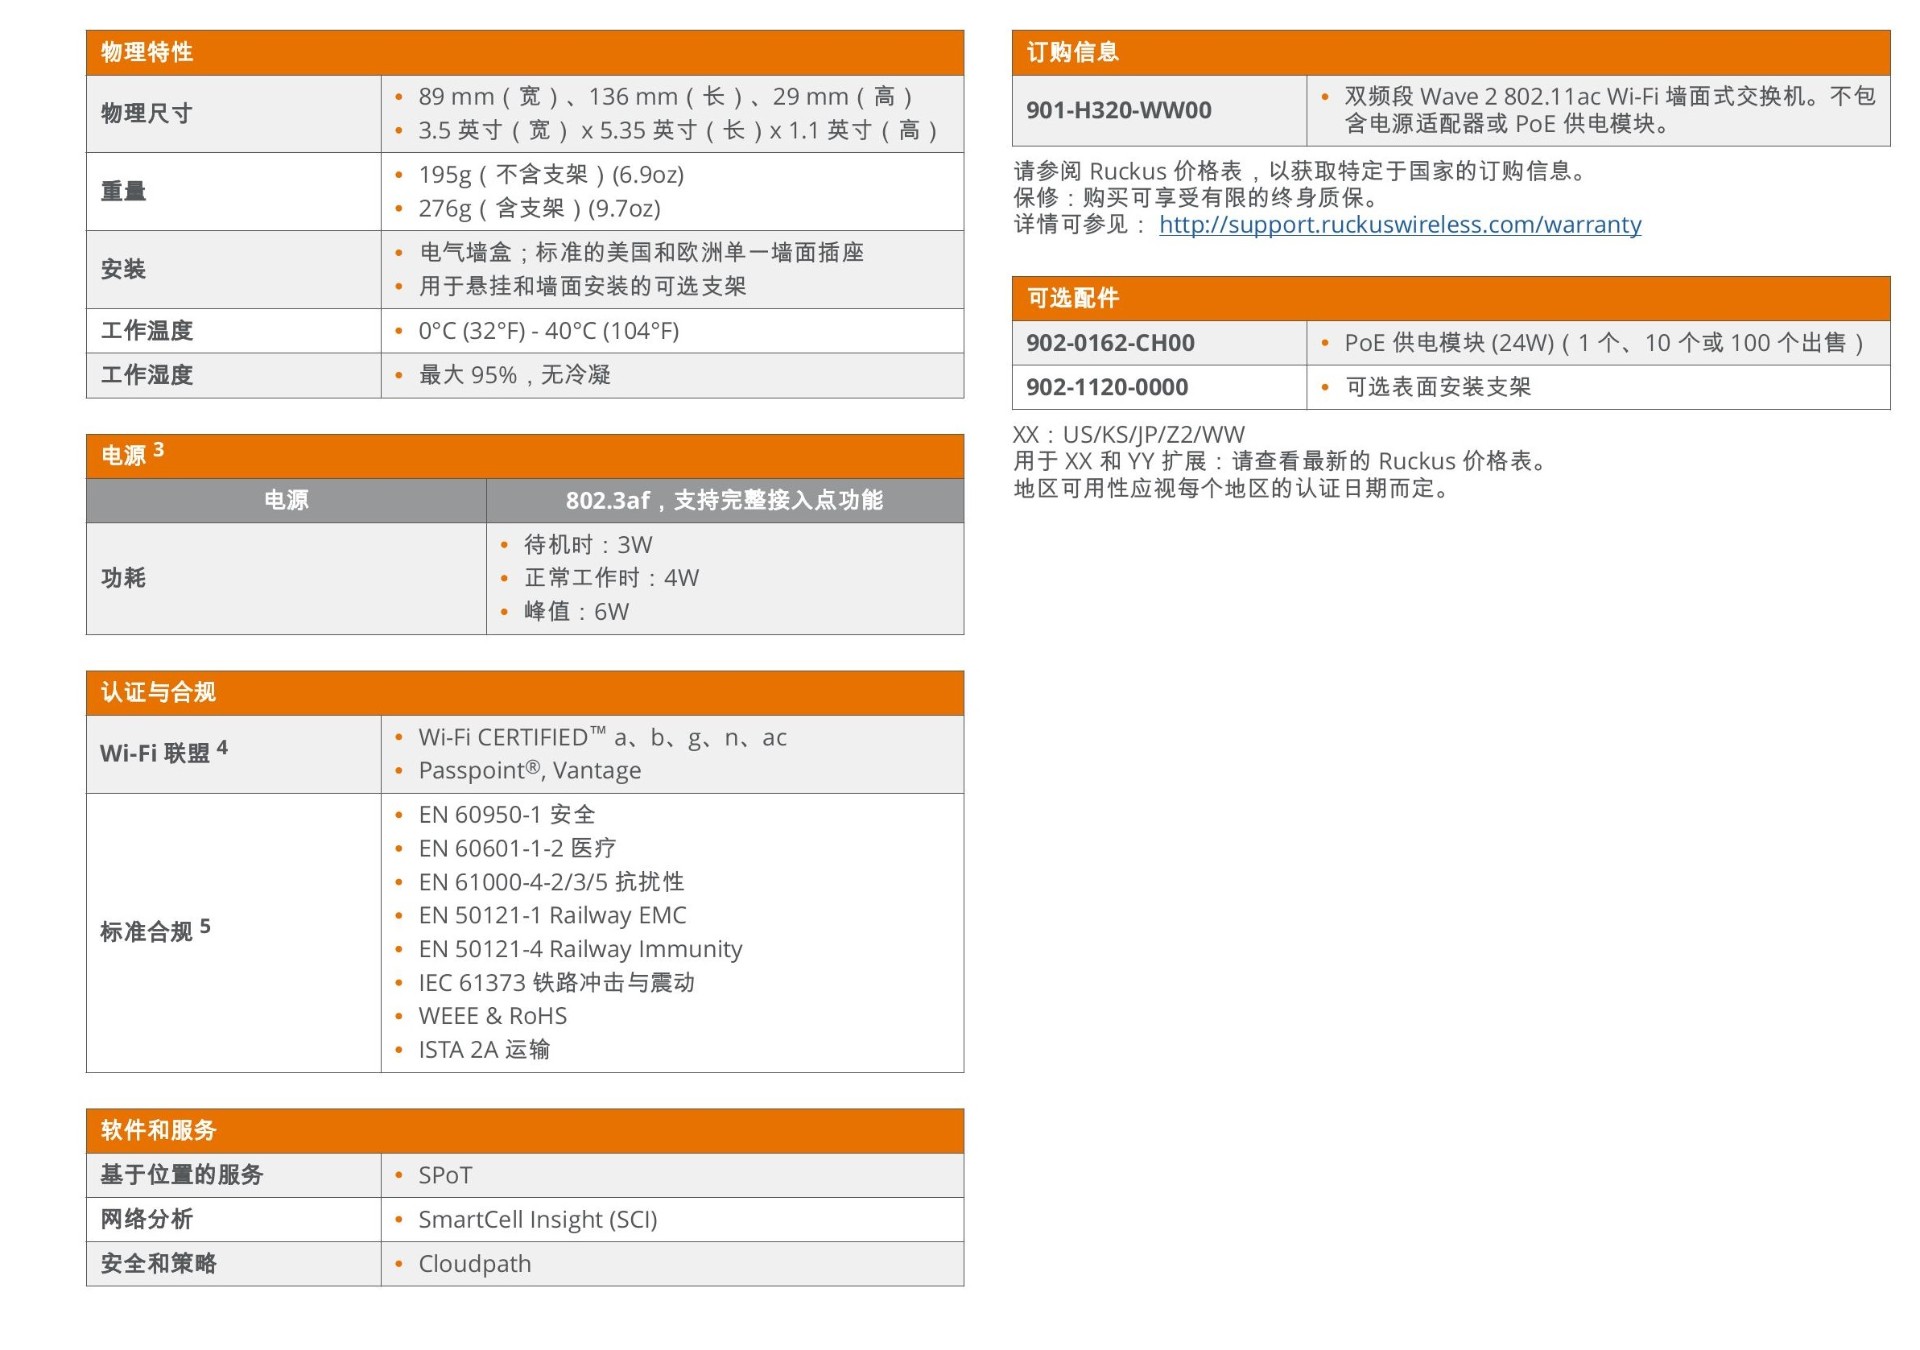This screenshot has width=1920, height=1350.
Task: Click the 地区可用性应视每个地区 note line
Action: (1233, 489)
